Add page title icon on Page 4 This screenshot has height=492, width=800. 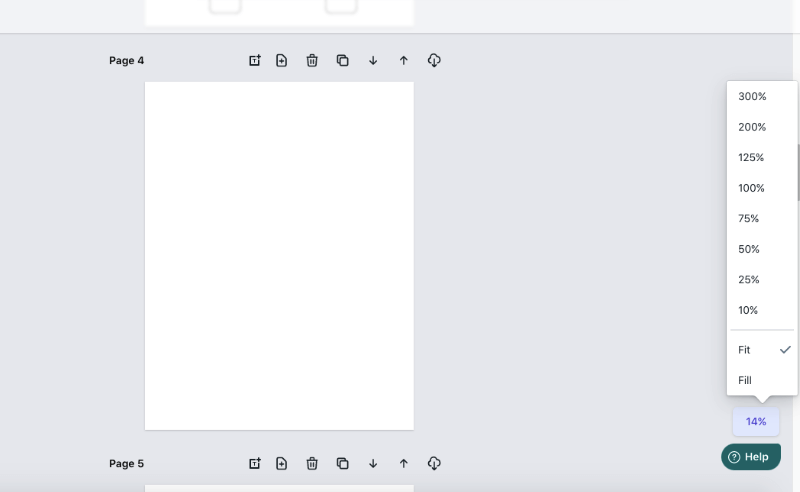[x=255, y=60]
